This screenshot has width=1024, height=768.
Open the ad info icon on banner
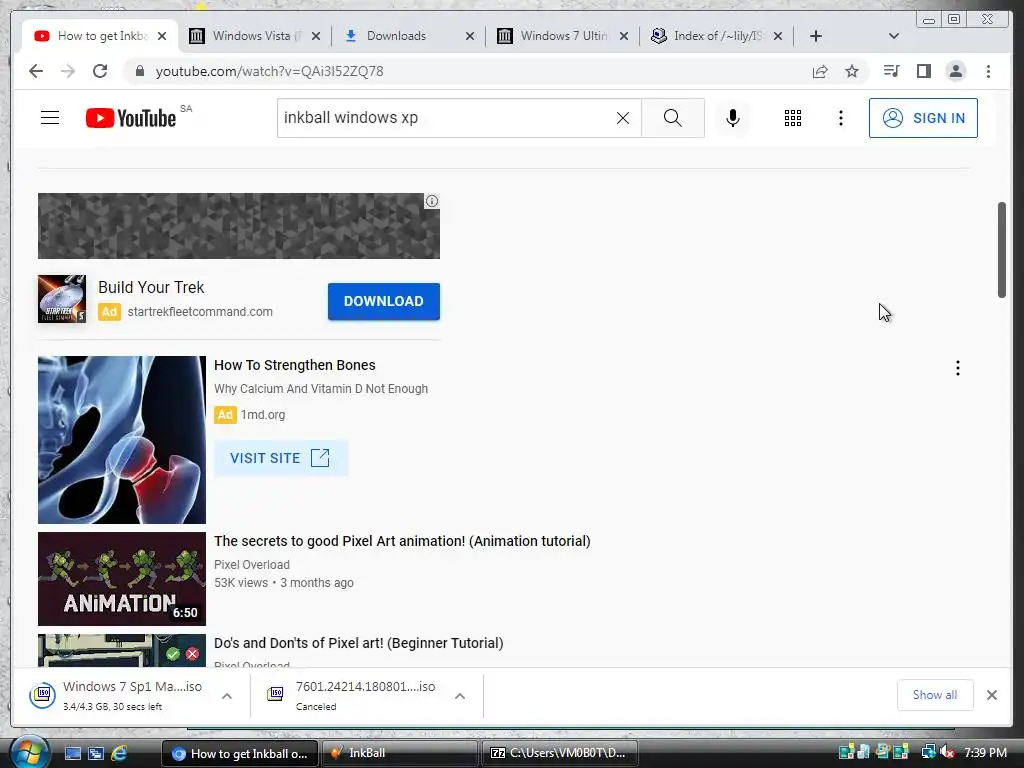432,201
